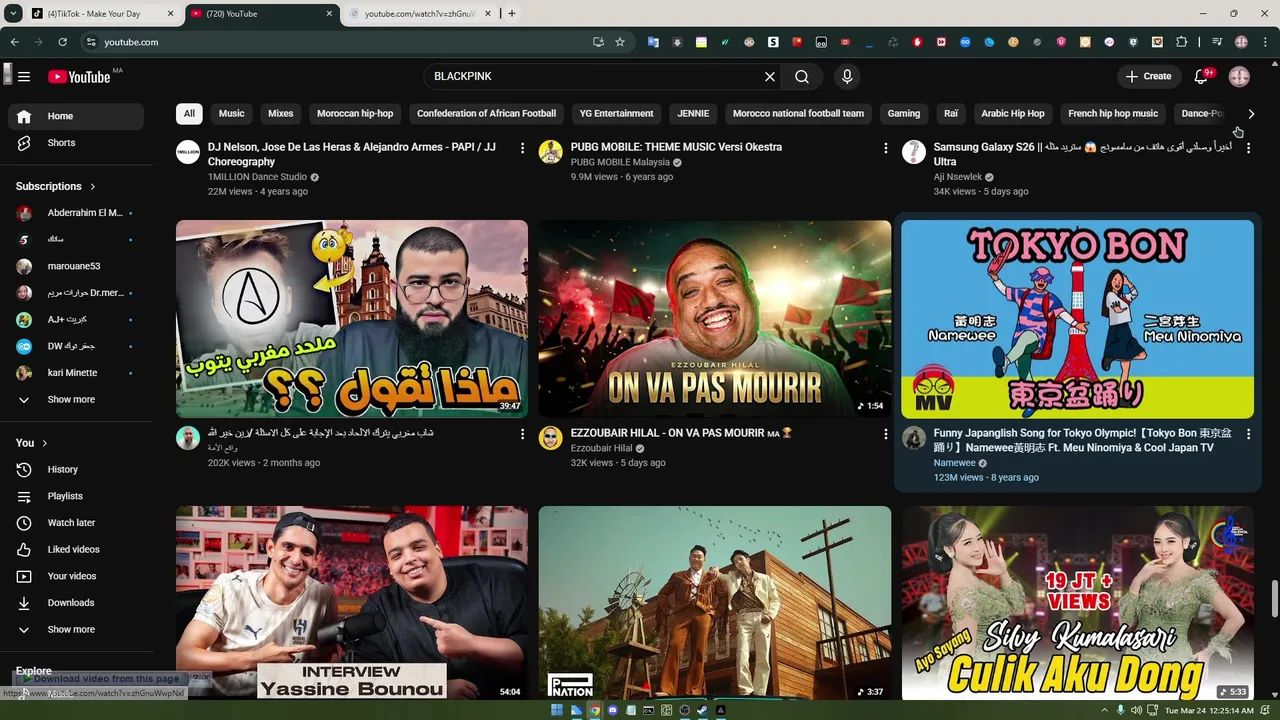The height and width of the screenshot is (720, 1280).
Task: Run search with magnifier button
Action: click(x=802, y=77)
